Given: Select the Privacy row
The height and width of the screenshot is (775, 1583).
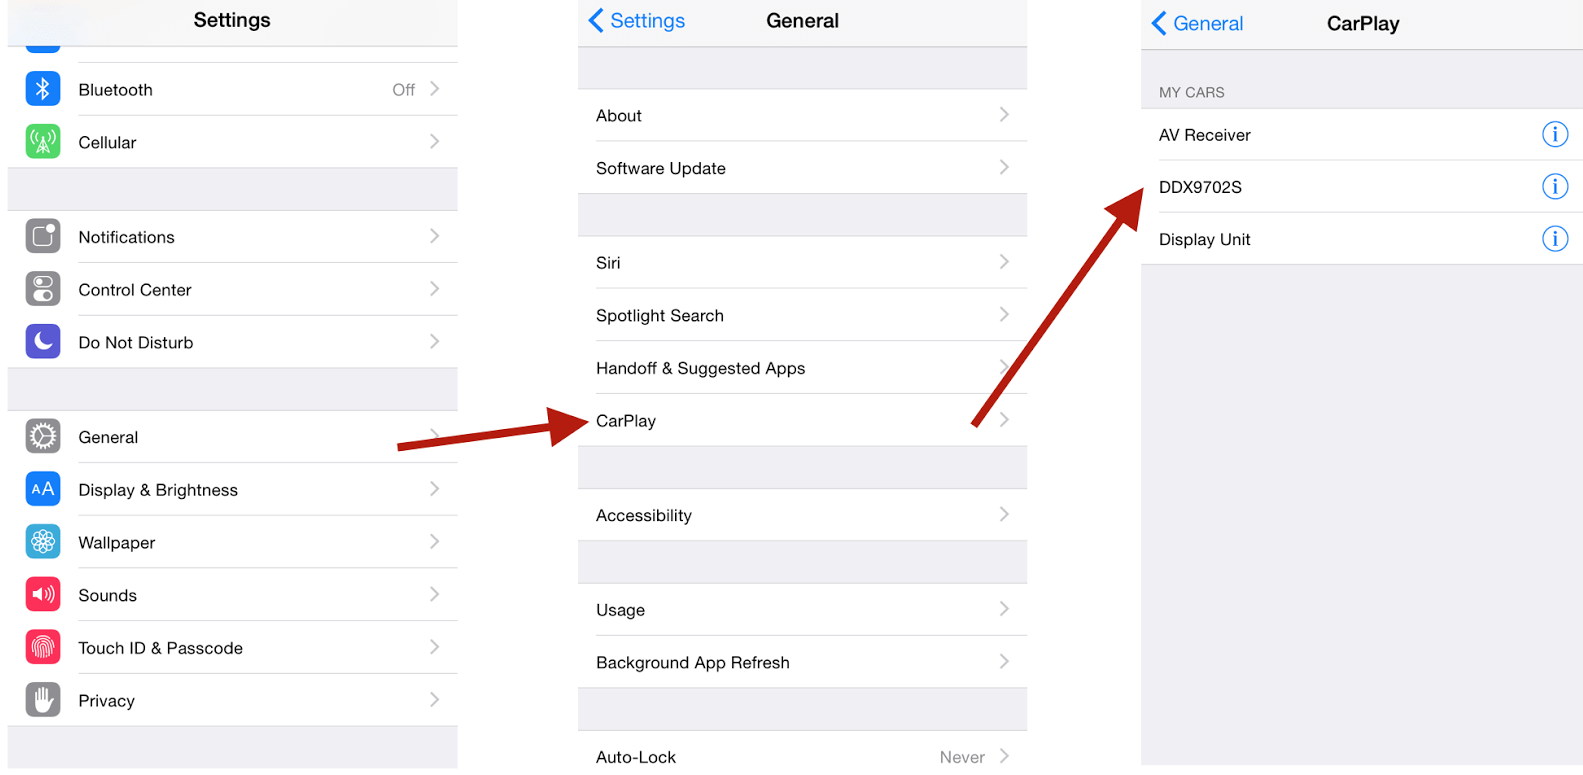Looking at the screenshot, I should (x=232, y=700).
